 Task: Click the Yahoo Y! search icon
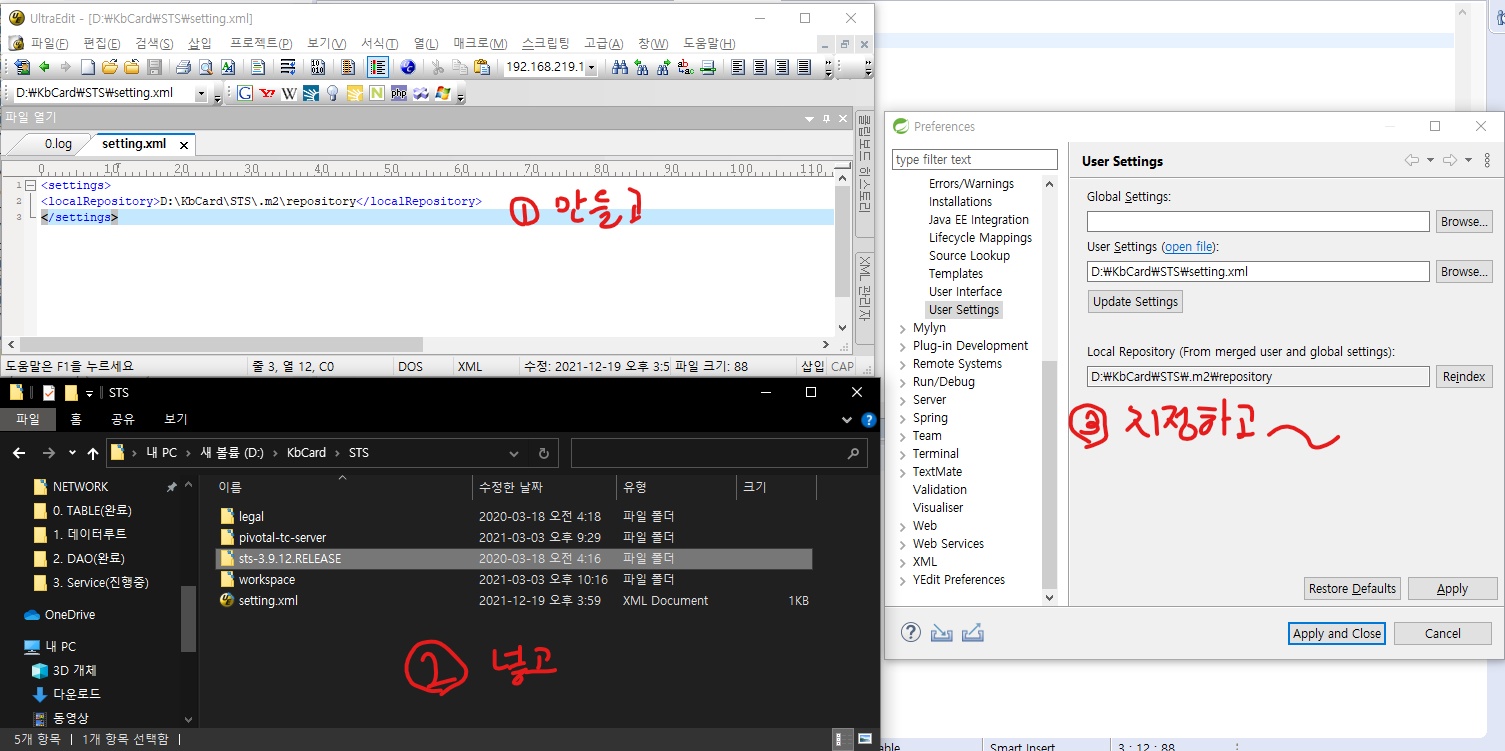[x=267, y=93]
